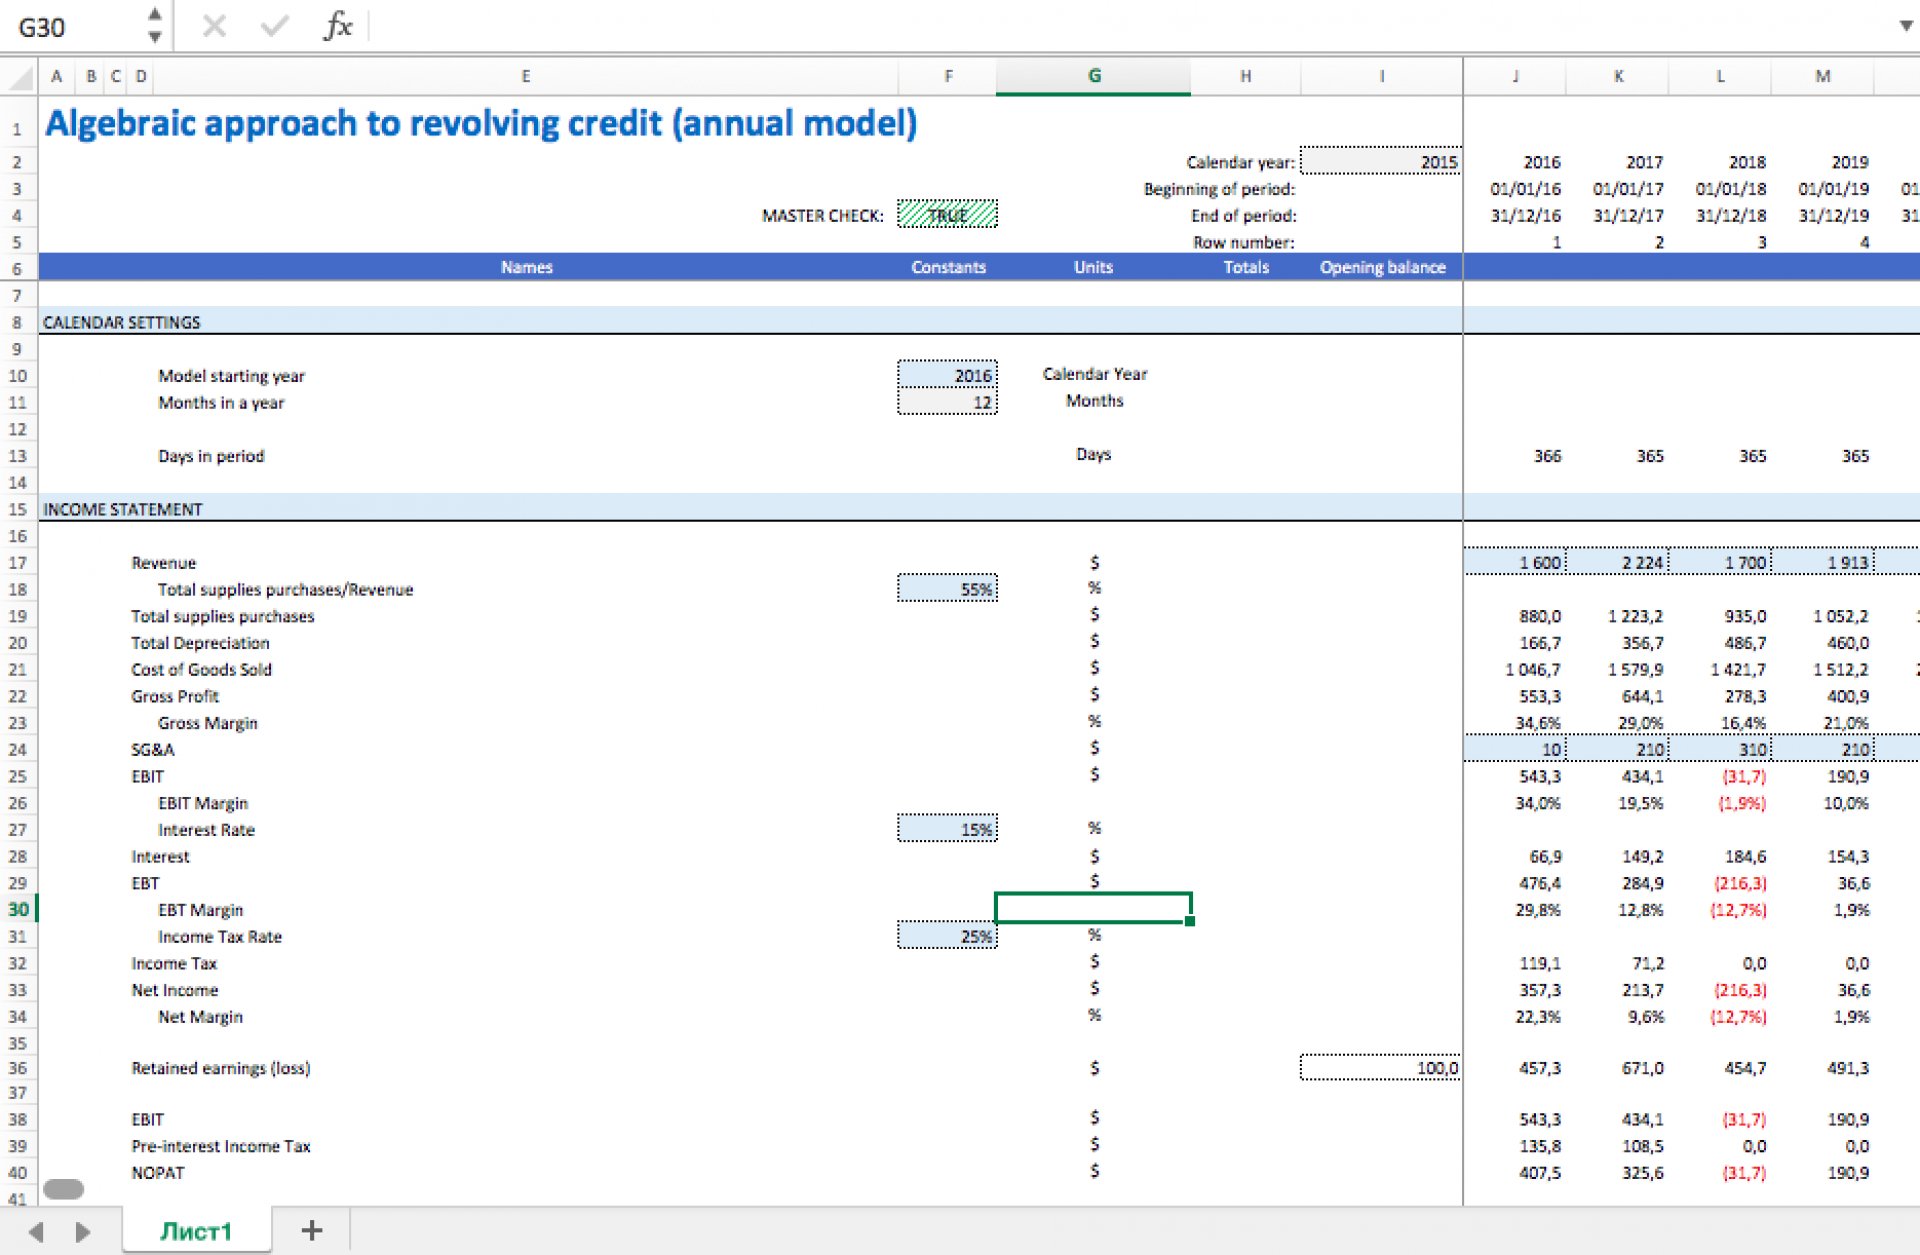Select 2017 Gross Margin value 29,0%

(1641, 722)
